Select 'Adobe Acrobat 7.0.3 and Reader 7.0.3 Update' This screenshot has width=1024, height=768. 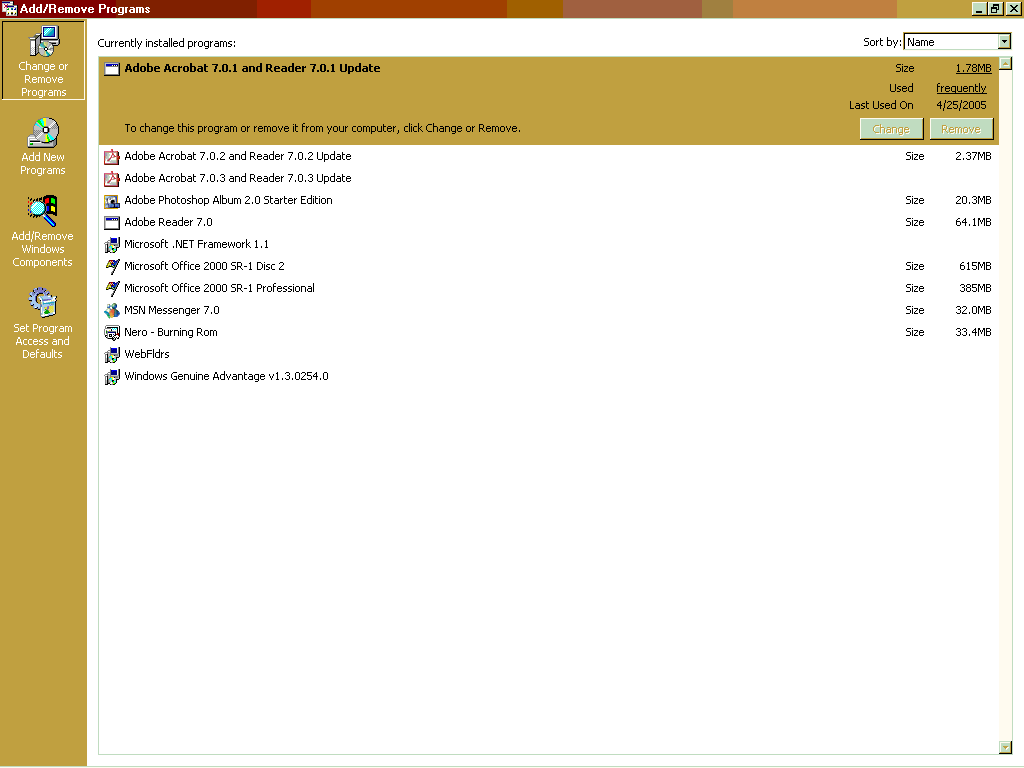click(549, 178)
